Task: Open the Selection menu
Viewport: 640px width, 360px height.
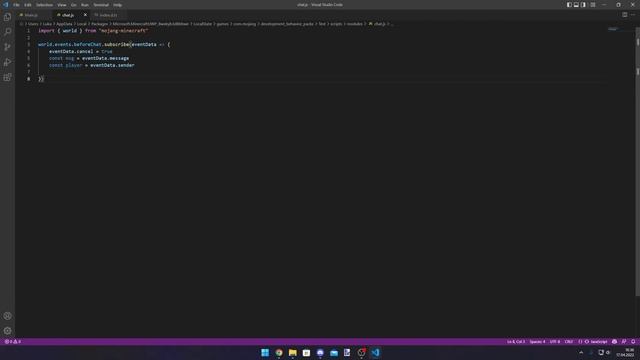Action: [44, 5]
